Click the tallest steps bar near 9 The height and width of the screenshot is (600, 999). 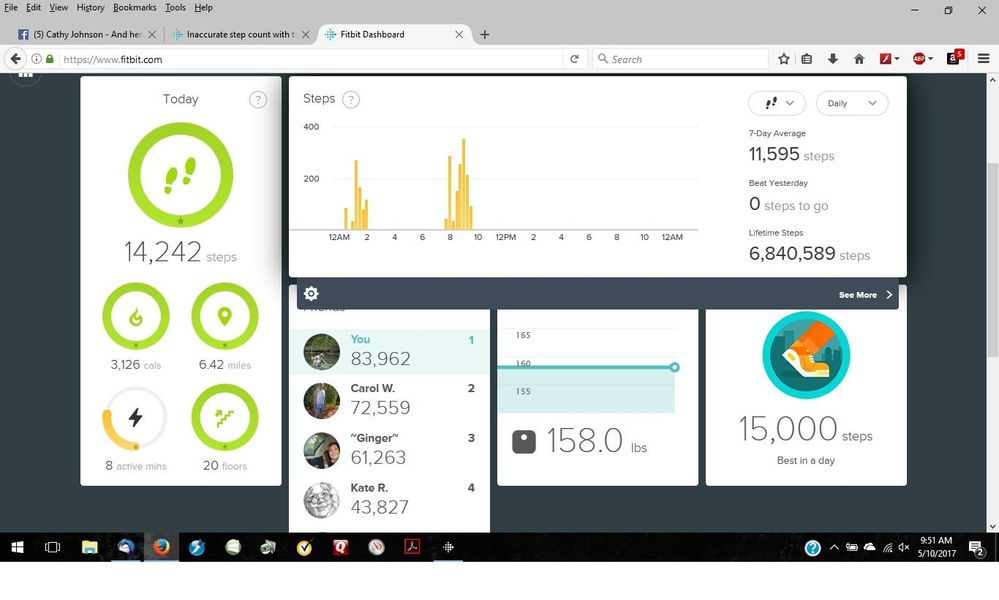point(463,184)
